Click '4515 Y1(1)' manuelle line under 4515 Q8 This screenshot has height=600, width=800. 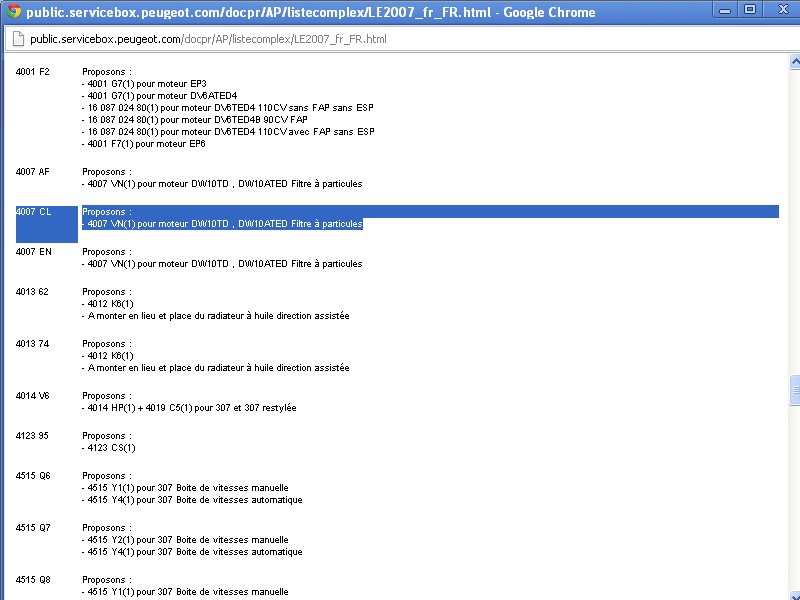(185, 592)
